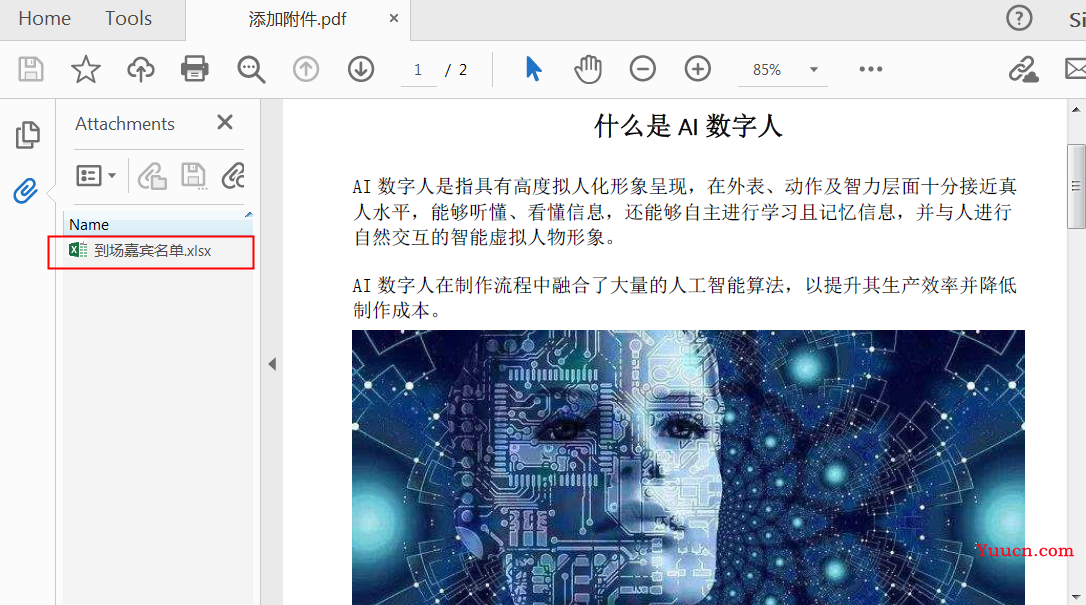
Task: Activate the Hand pan tool
Action: point(588,69)
